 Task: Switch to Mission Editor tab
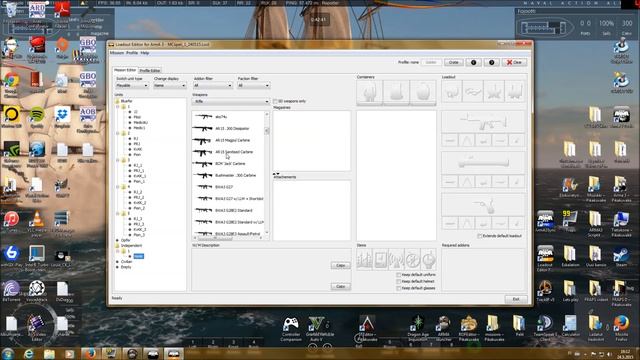(125, 70)
